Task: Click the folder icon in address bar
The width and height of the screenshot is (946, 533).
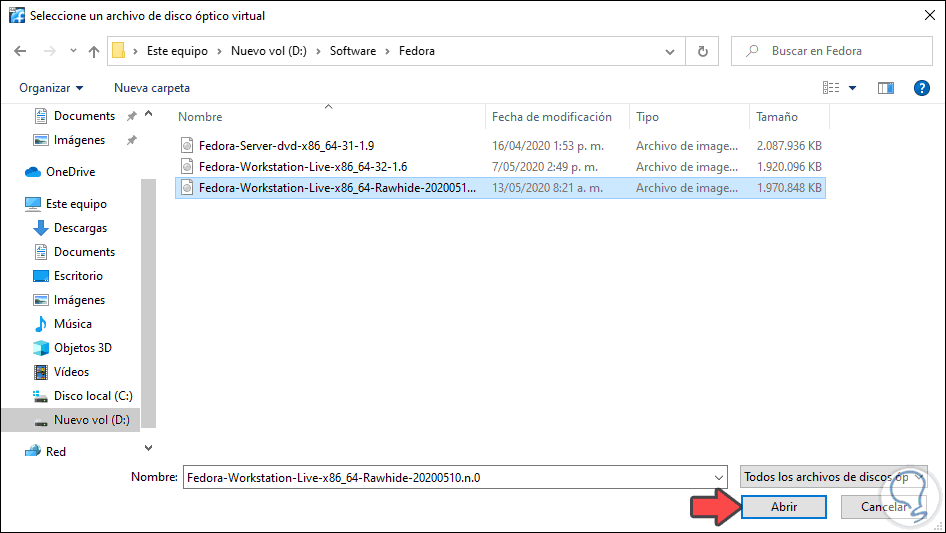Action: tap(119, 51)
